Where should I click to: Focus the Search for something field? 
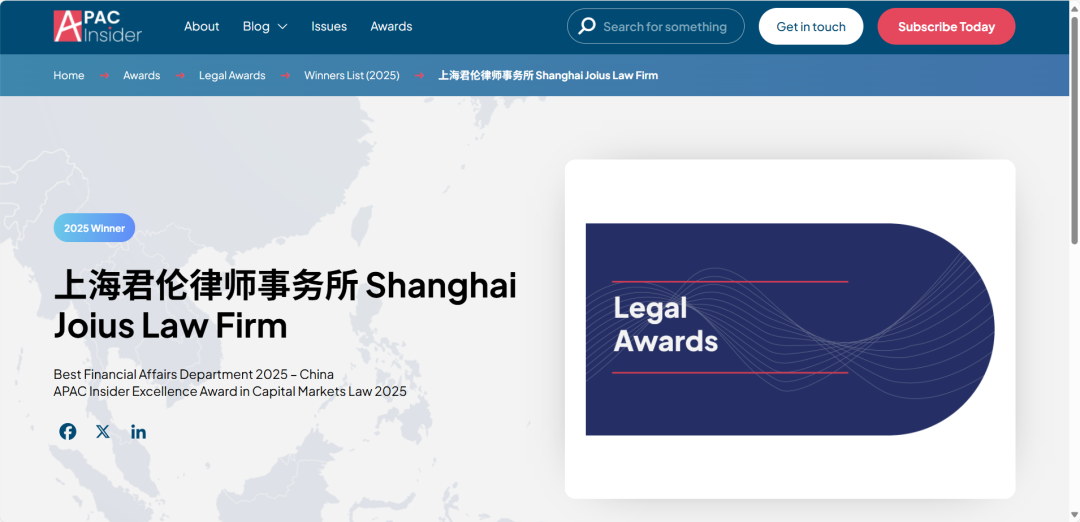(656, 26)
